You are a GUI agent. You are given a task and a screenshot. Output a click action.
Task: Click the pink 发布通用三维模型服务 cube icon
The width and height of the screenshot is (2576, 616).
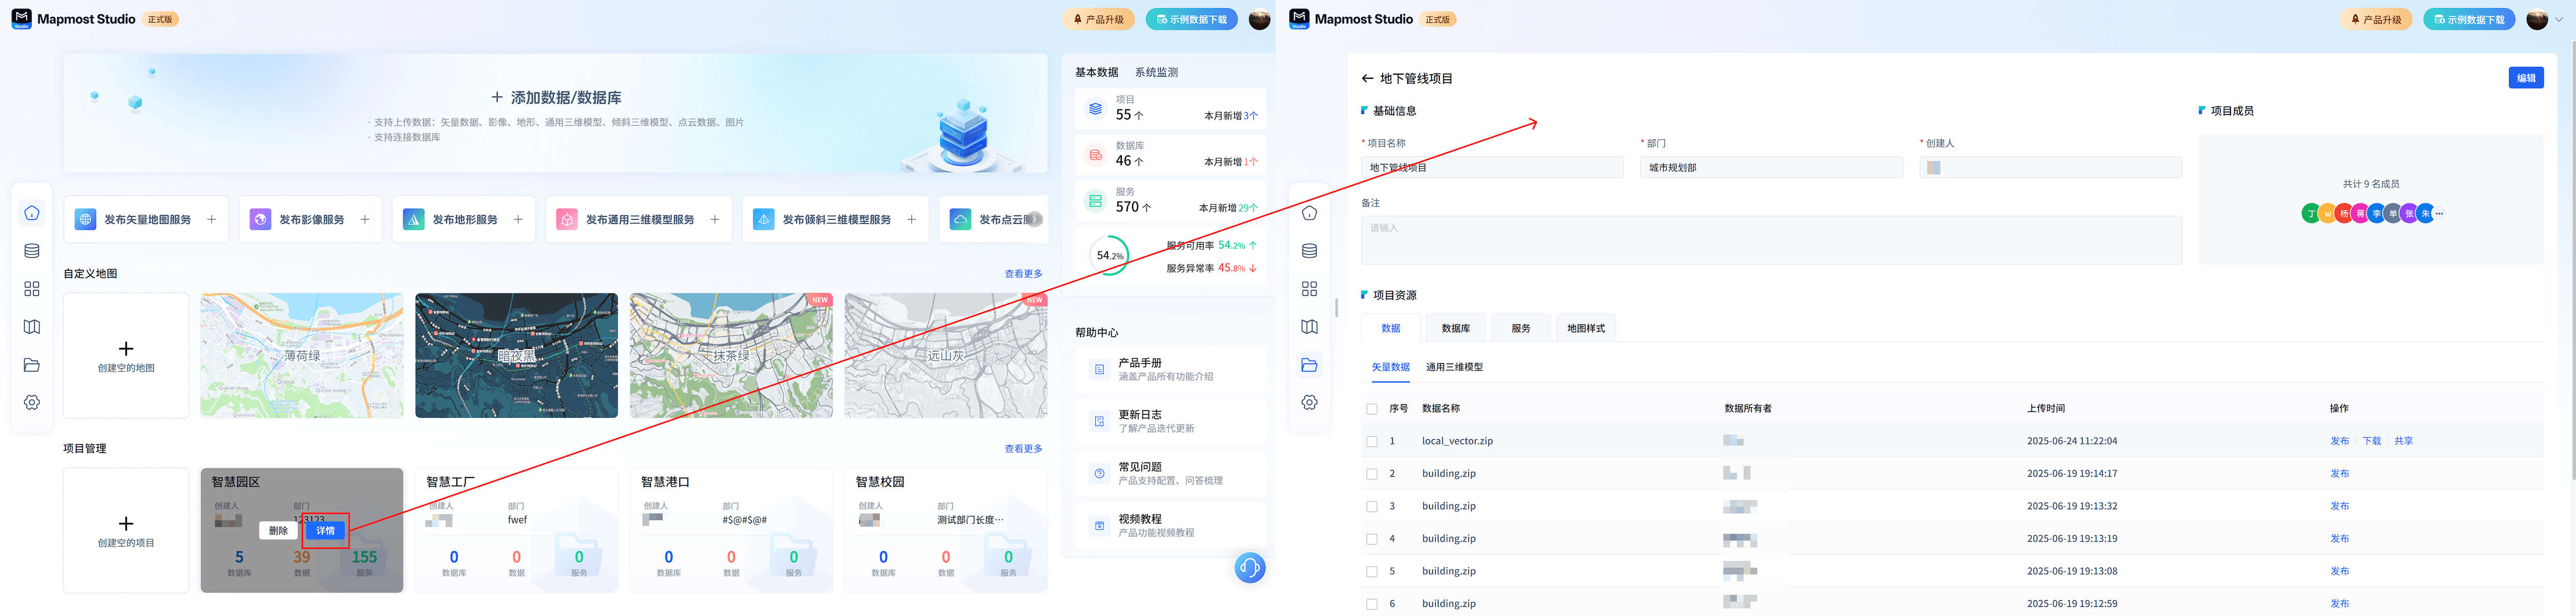[x=567, y=220]
